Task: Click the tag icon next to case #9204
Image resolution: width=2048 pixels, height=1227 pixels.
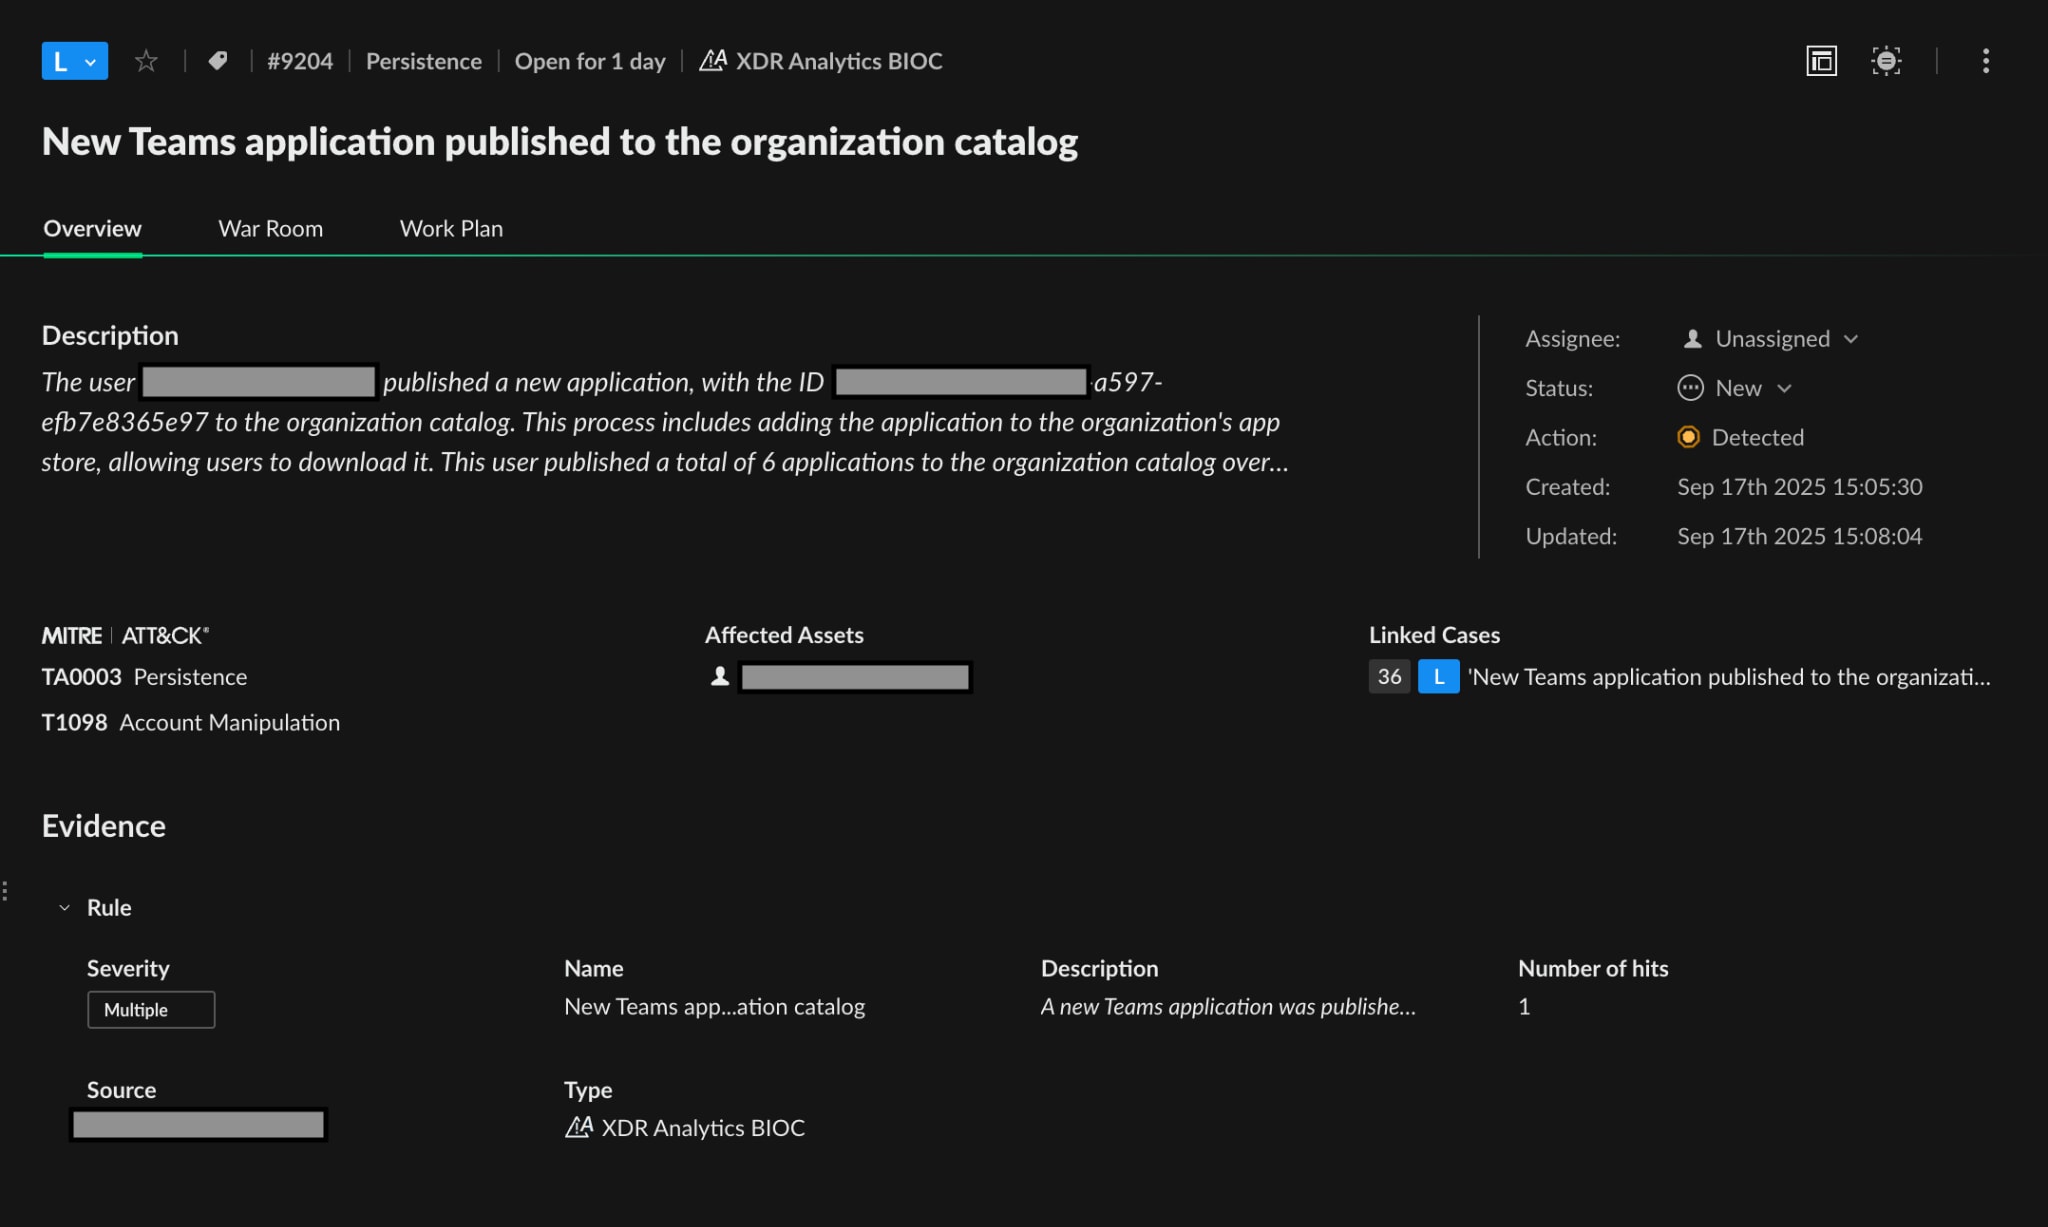Action: [x=218, y=61]
